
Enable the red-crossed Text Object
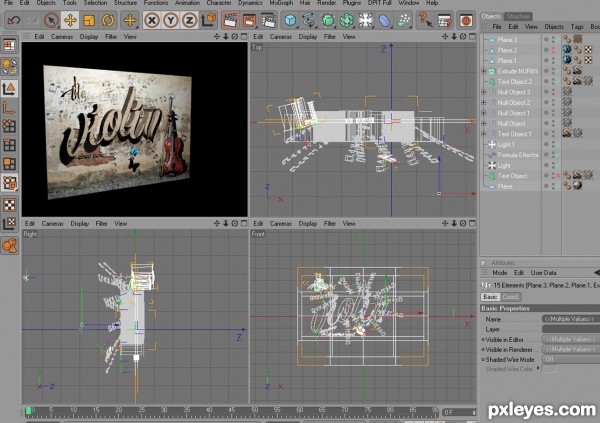point(558,176)
